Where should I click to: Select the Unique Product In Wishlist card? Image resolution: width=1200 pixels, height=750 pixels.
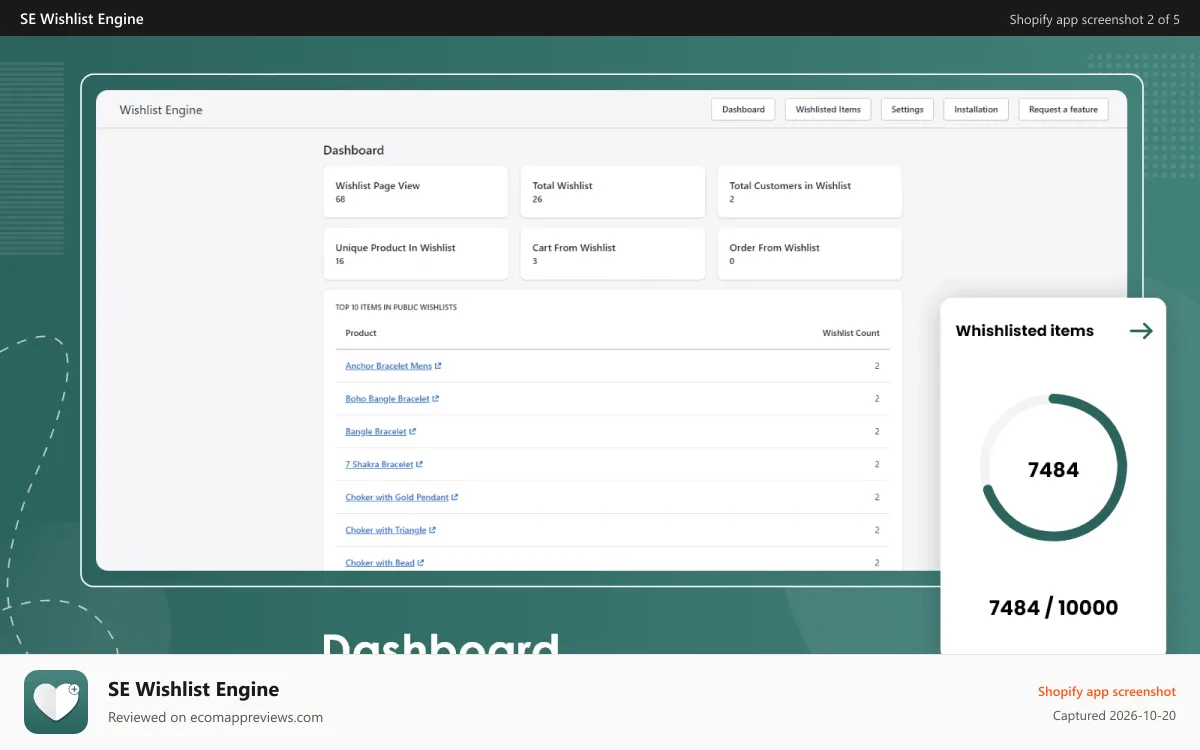tap(416, 254)
